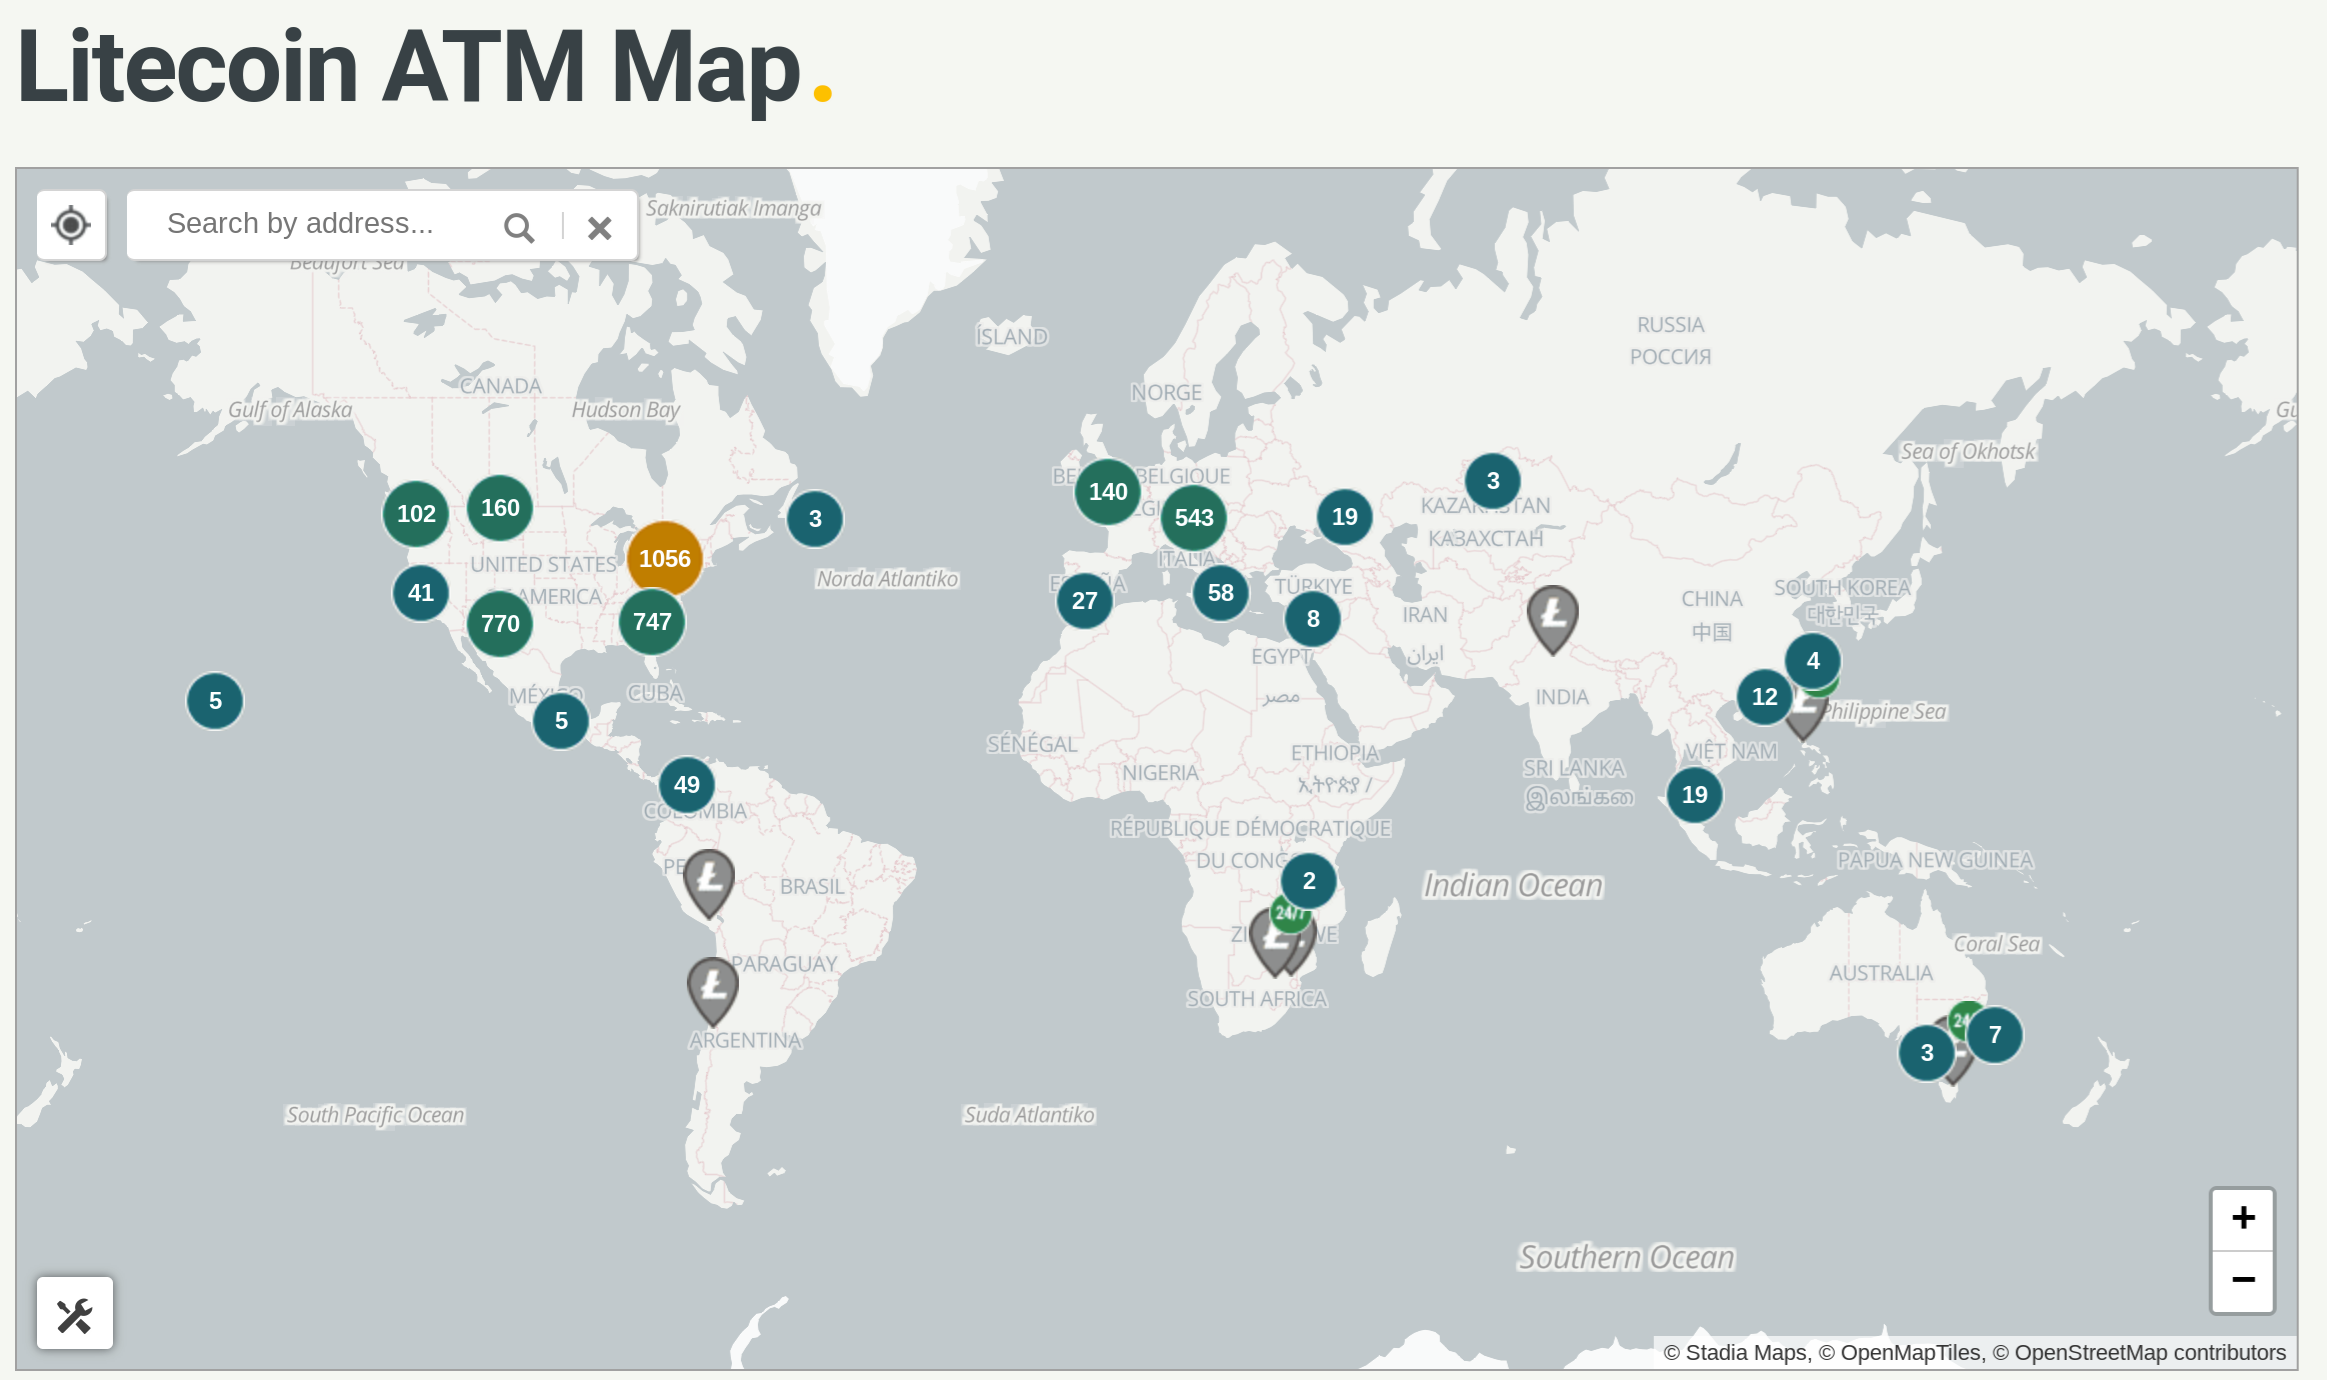This screenshot has width=2327, height=1380.
Task: Open the 3 cluster in Kazakhstan
Action: pyautogui.click(x=1493, y=481)
